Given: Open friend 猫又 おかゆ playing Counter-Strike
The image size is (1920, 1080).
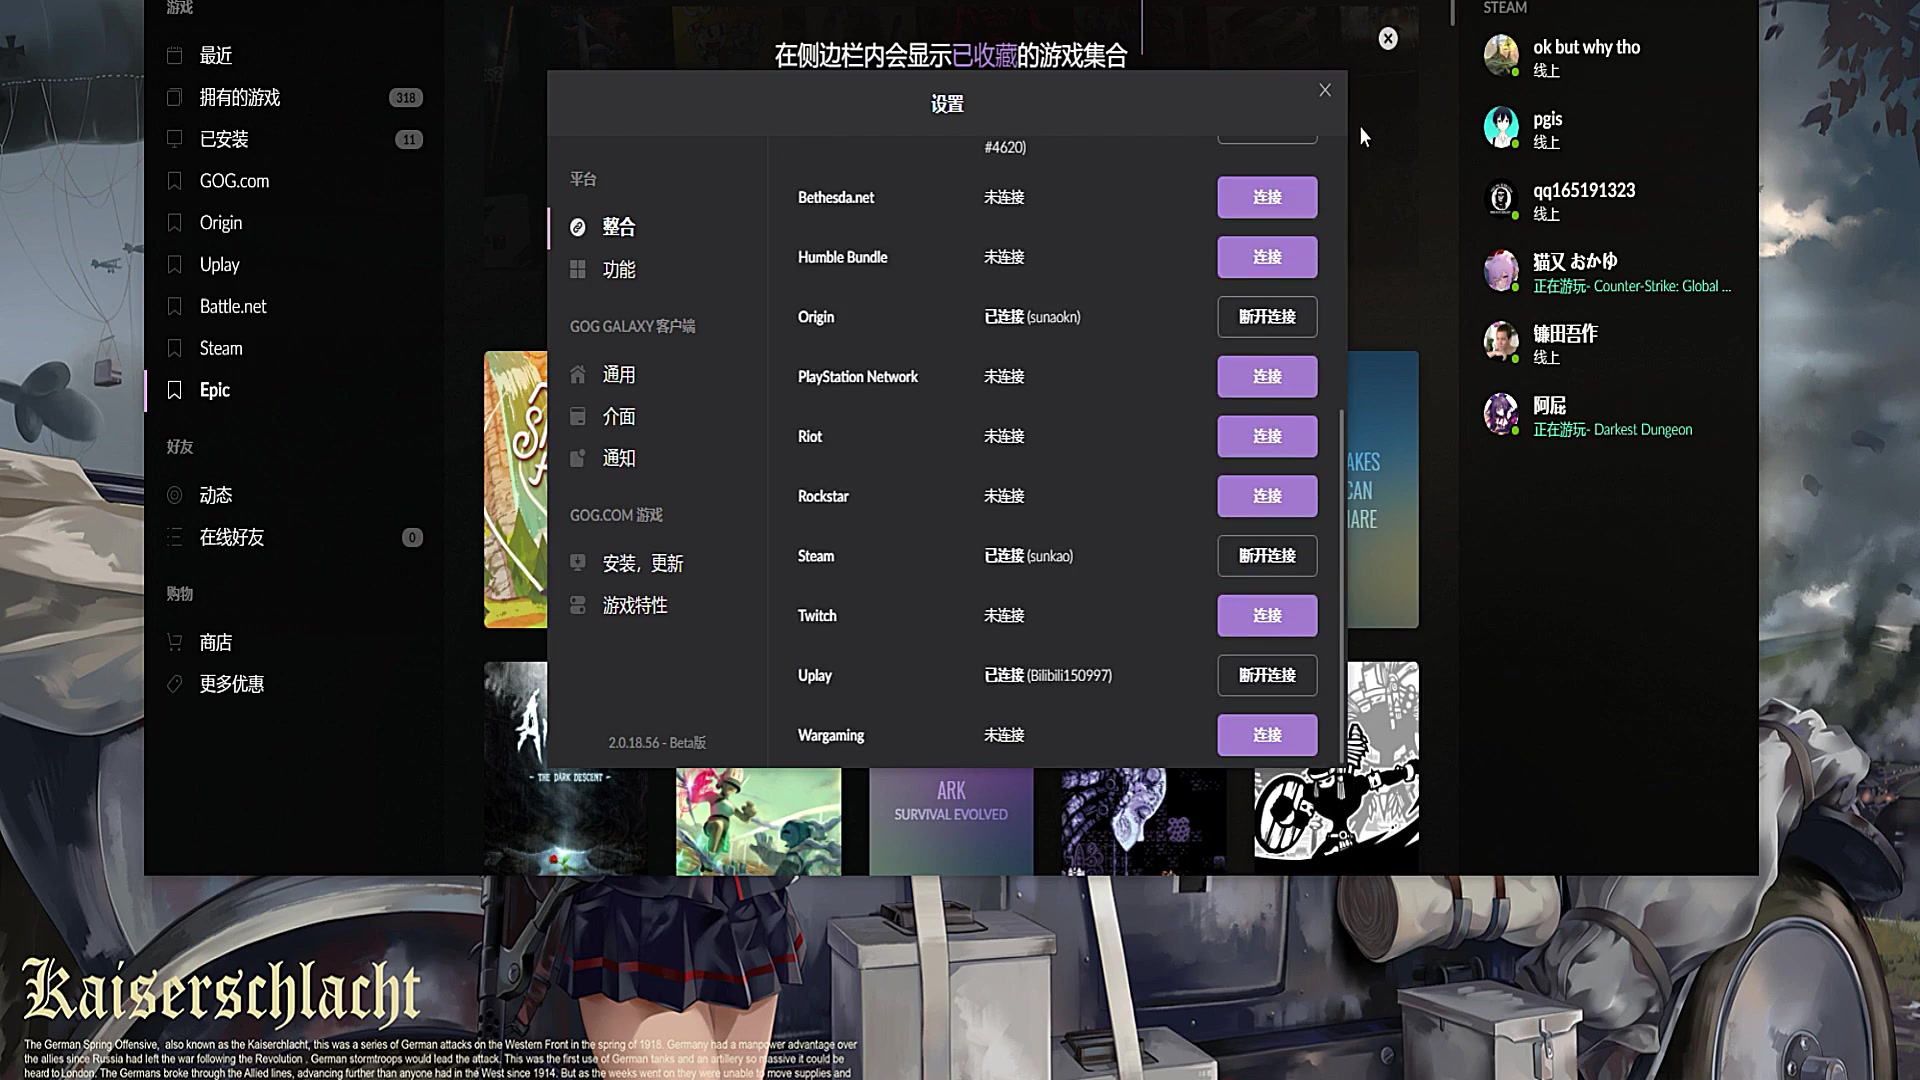Looking at the screenshot, I should [1608, 272].
